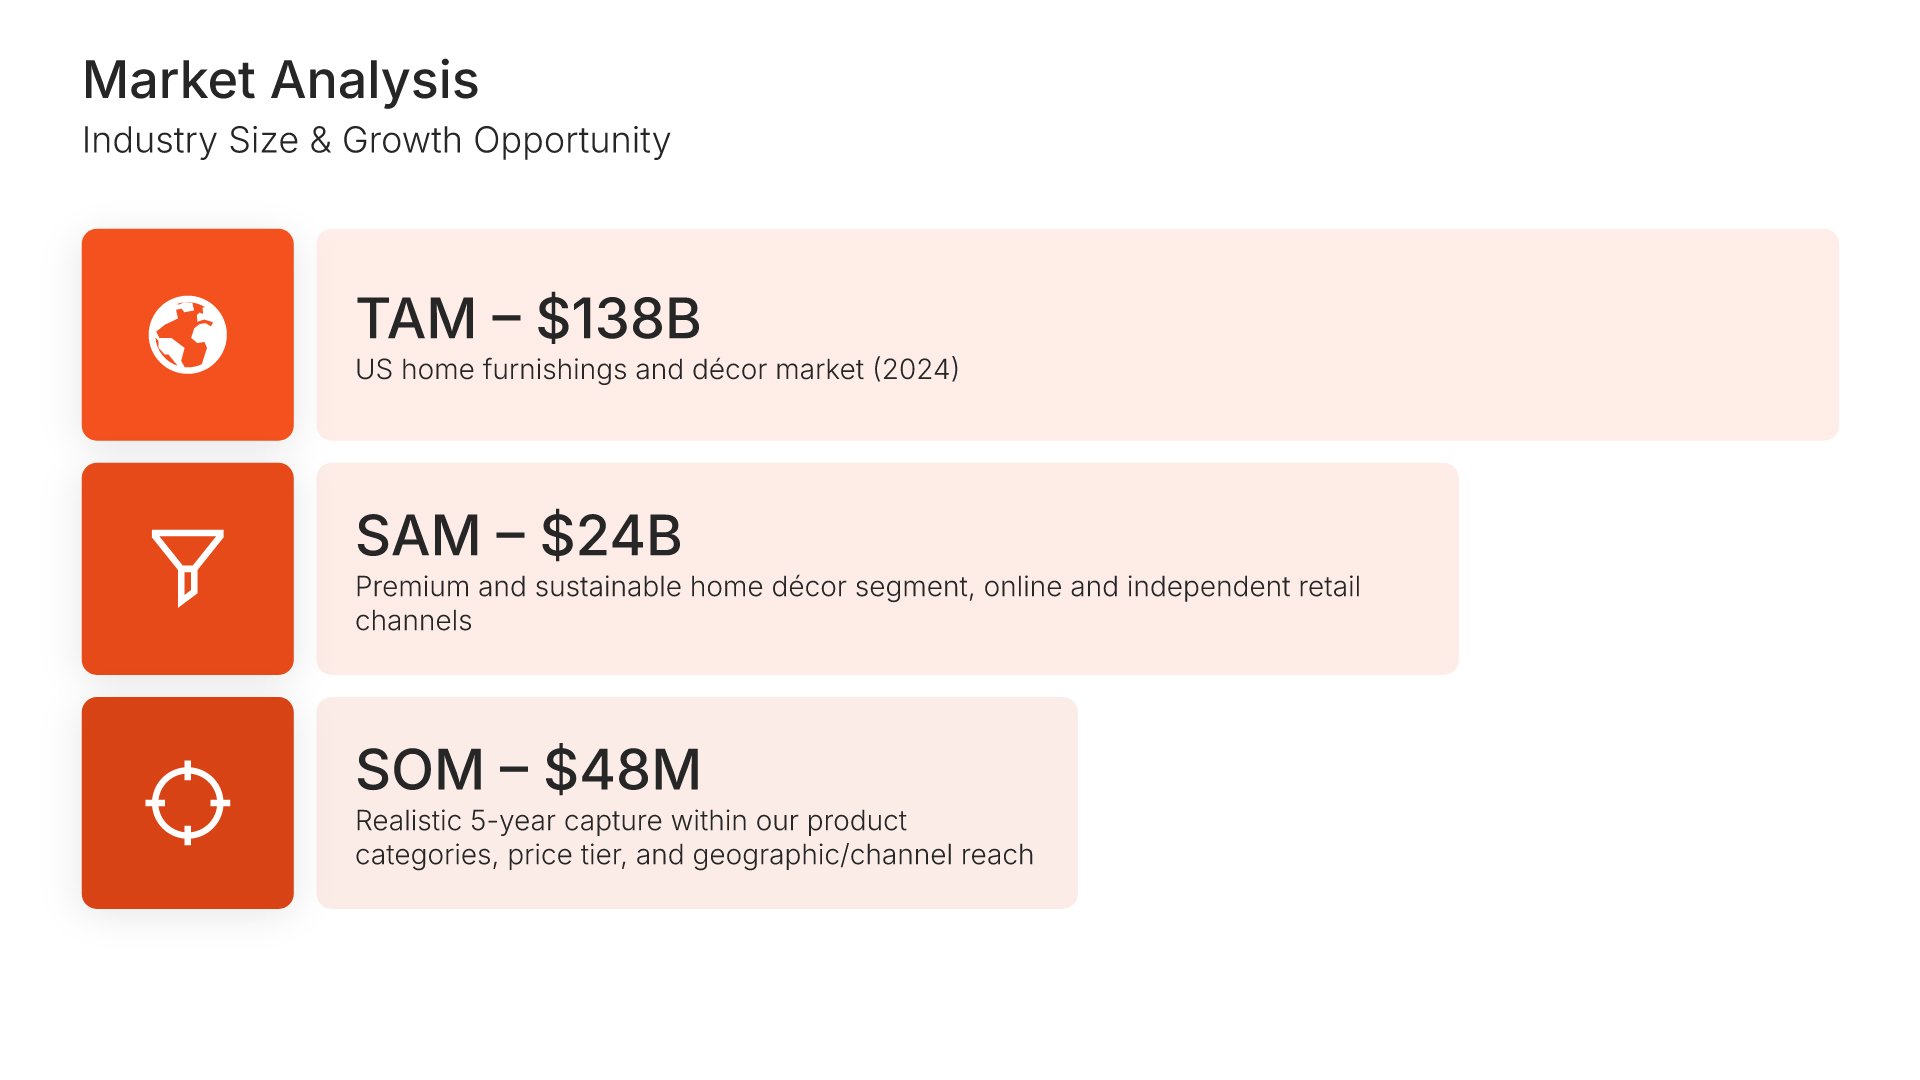Click the Market Analysis title
The image size is (1920, 1080).
coord(280,80)
